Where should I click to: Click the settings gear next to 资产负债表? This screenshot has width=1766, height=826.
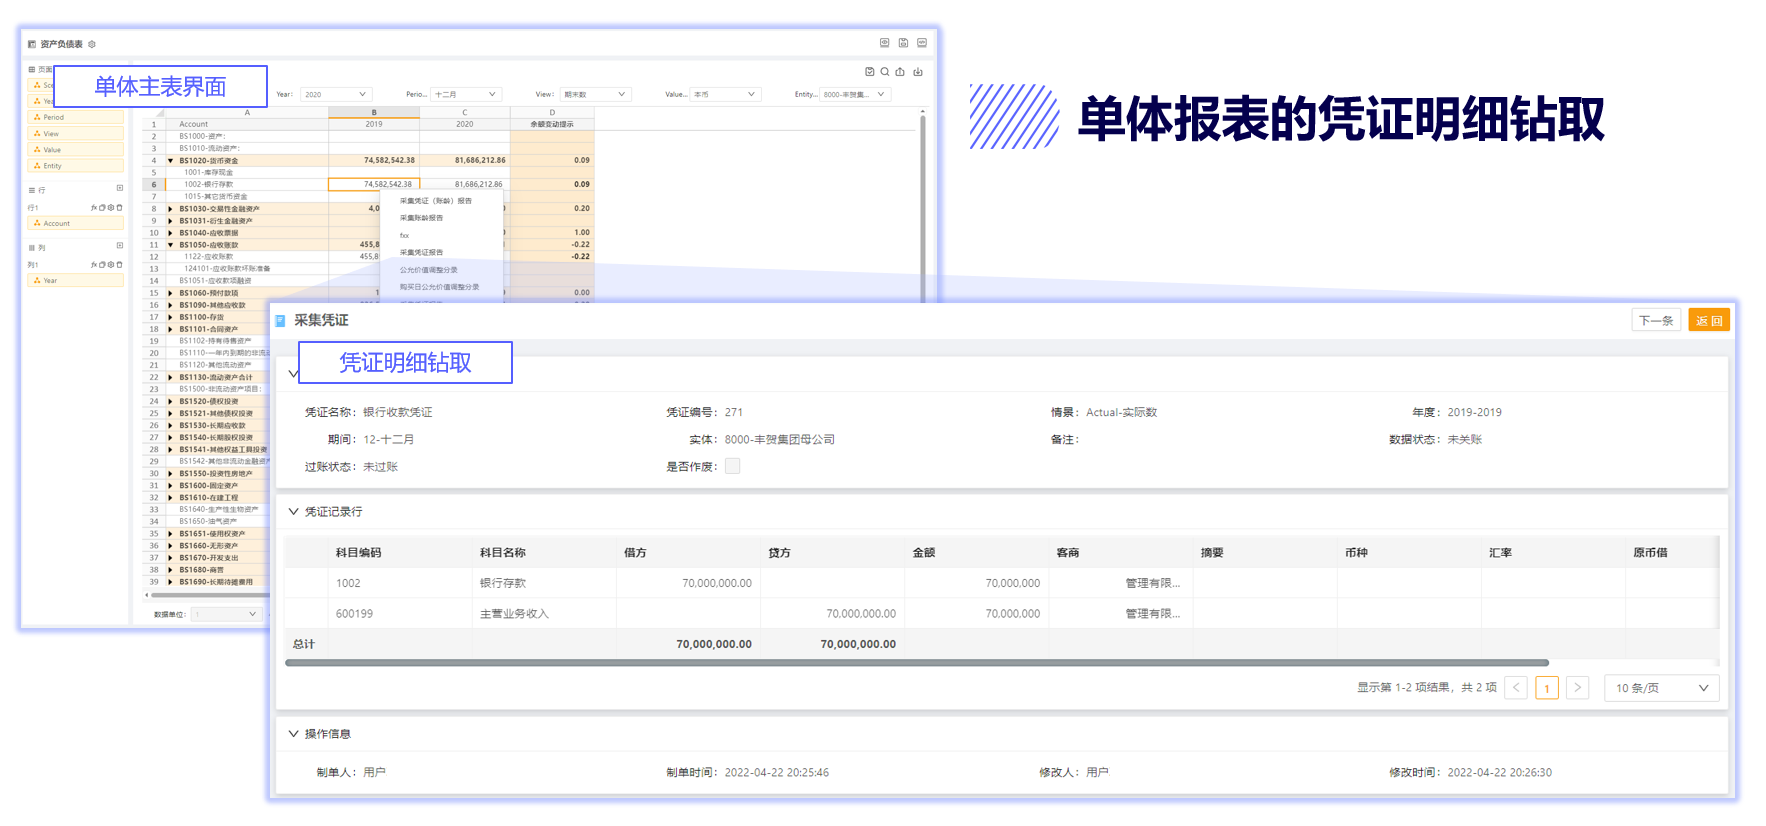[x=92, y=44]
